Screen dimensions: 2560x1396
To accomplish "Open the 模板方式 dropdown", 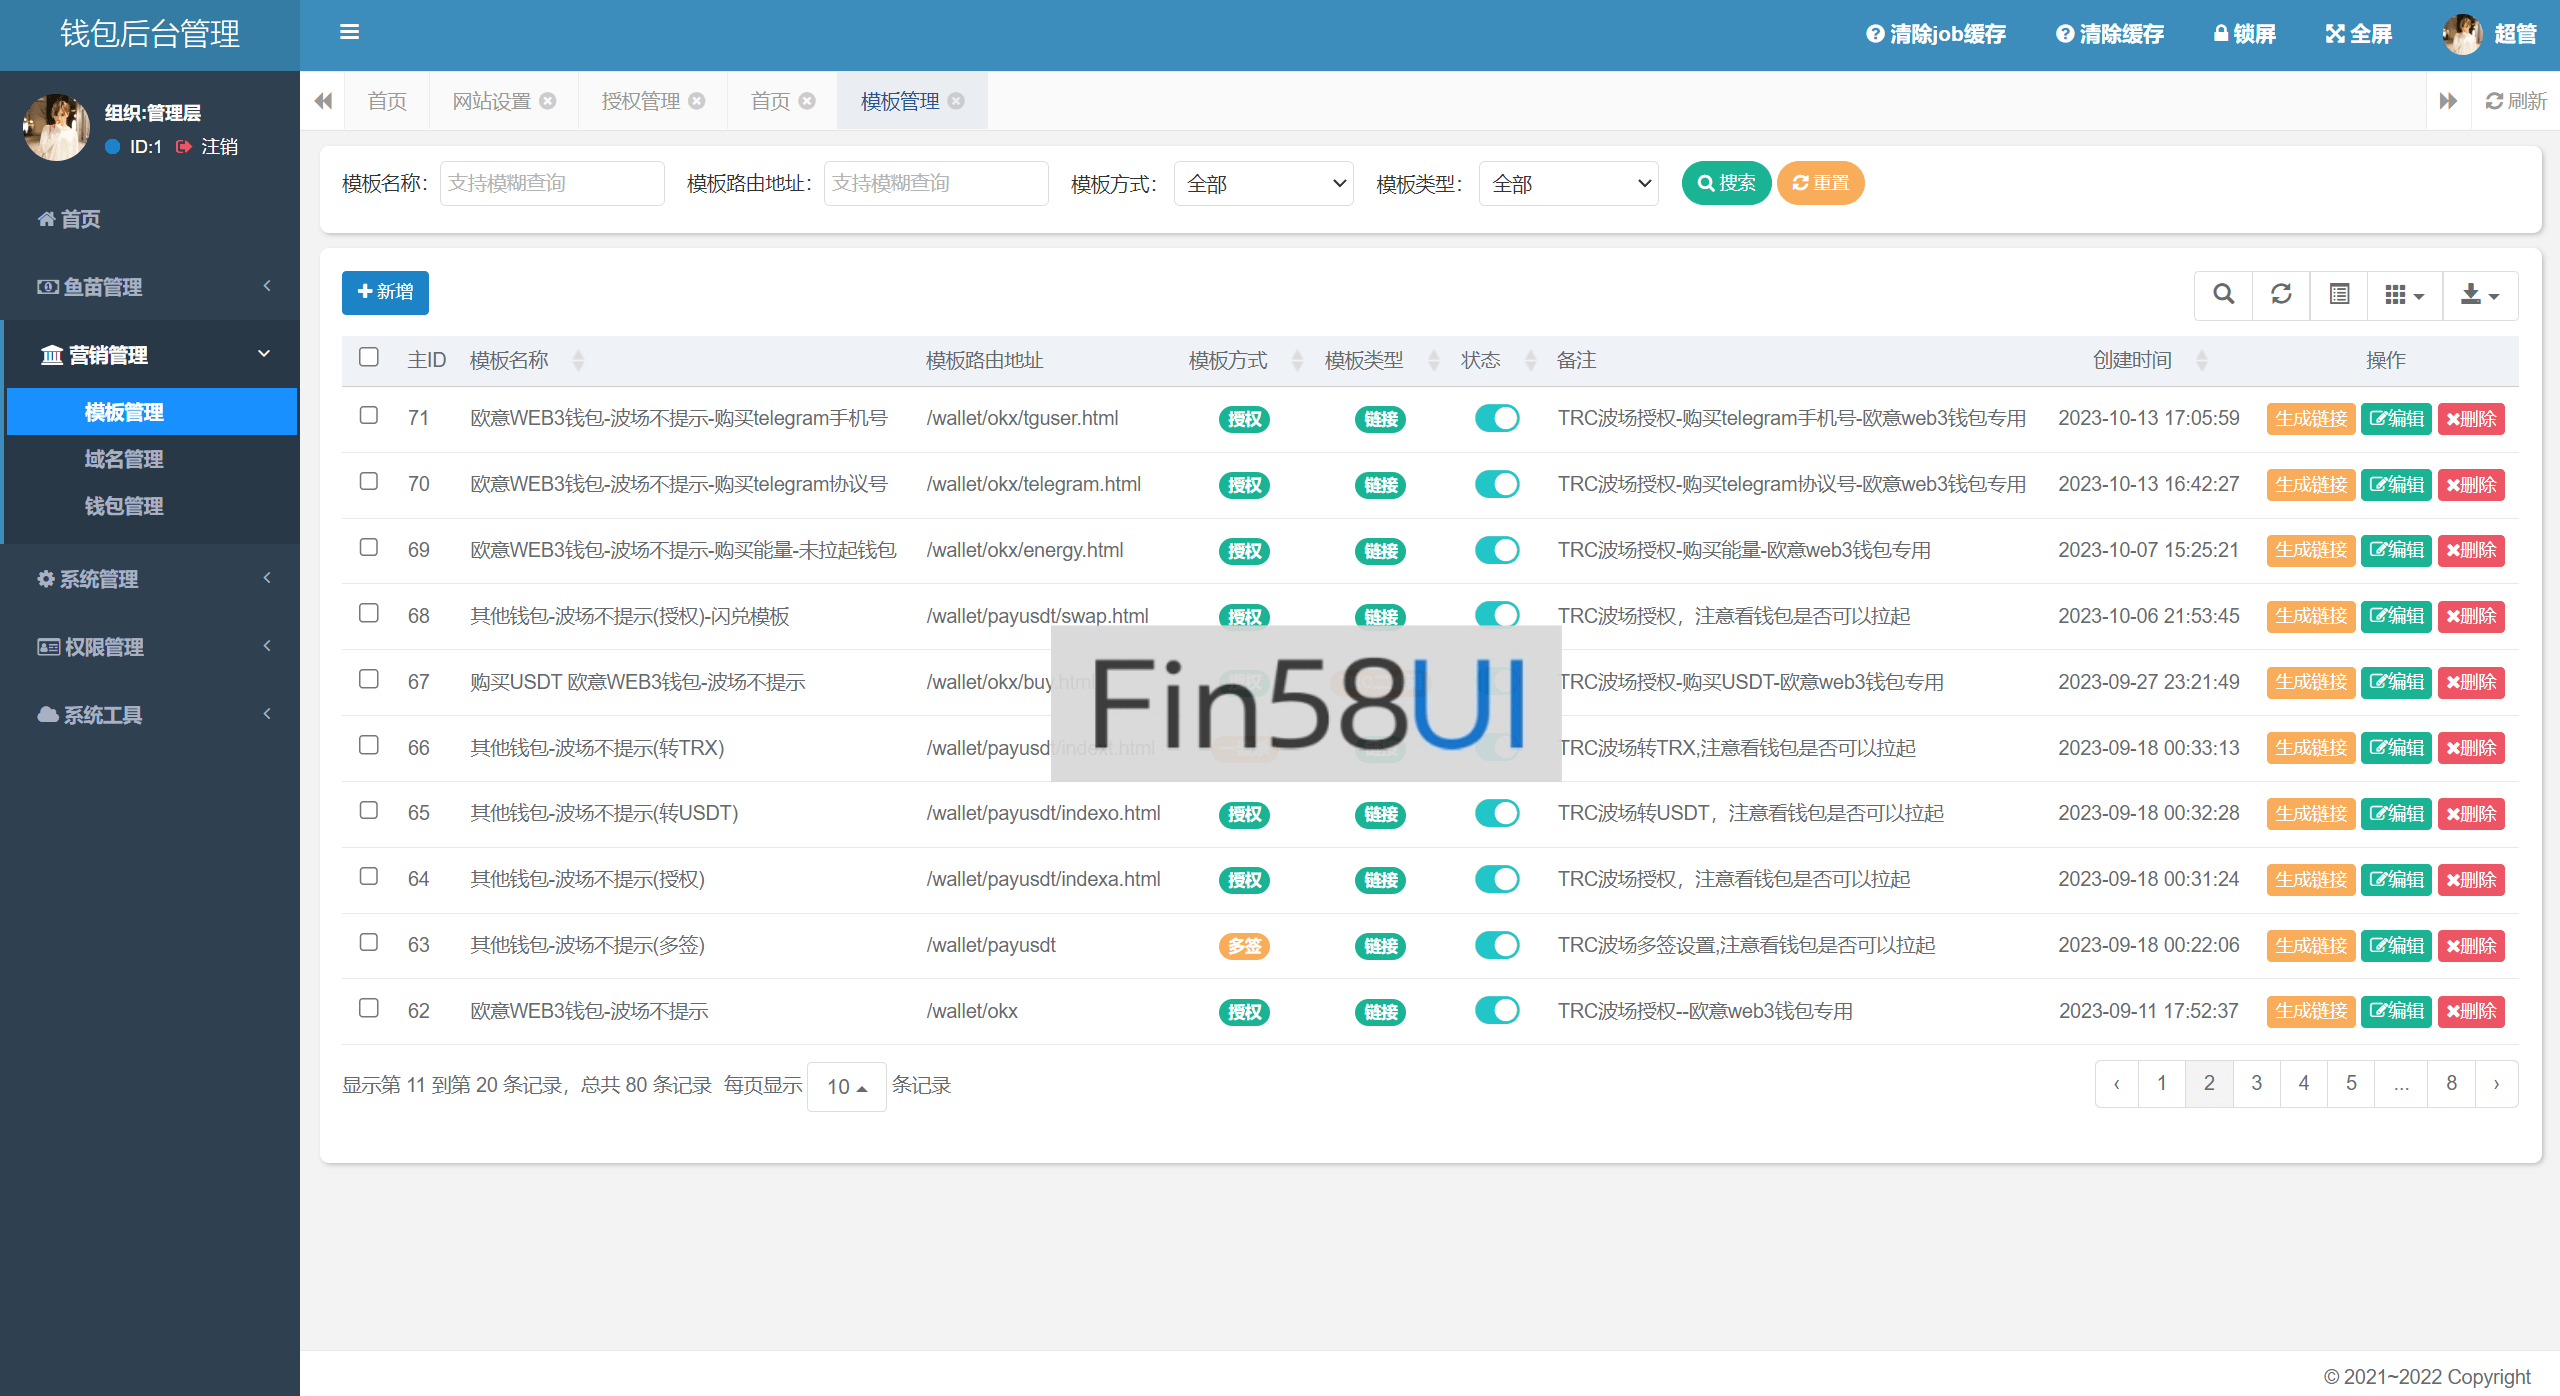I will [x=1263, y=184].
